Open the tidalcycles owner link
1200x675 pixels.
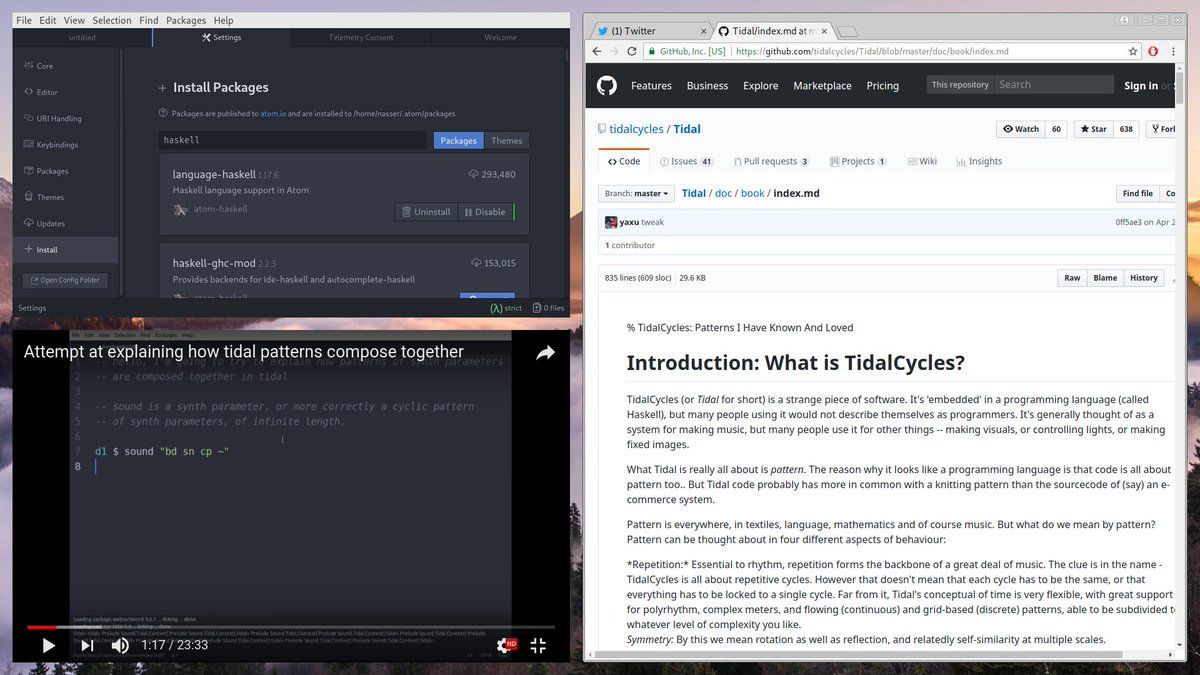point(636,129)
